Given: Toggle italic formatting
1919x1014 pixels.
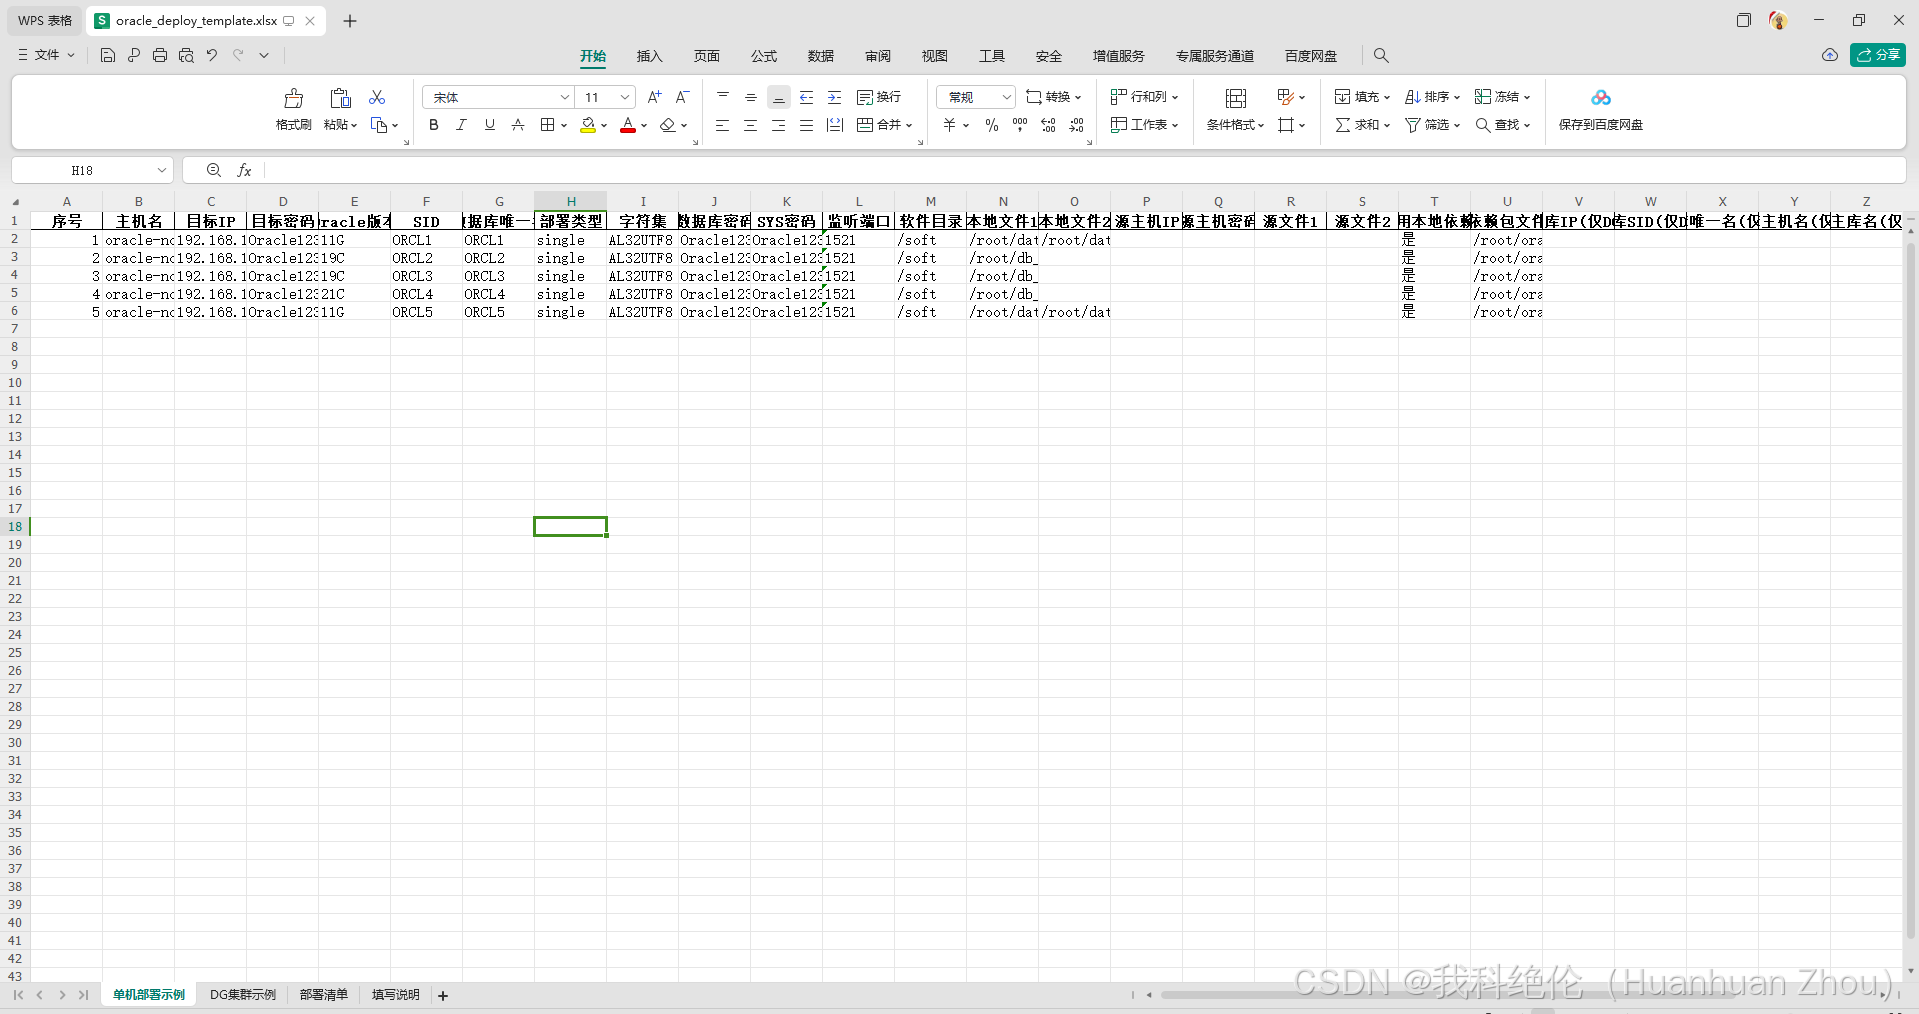Looking at the screenshot, I should coord(461,125).
